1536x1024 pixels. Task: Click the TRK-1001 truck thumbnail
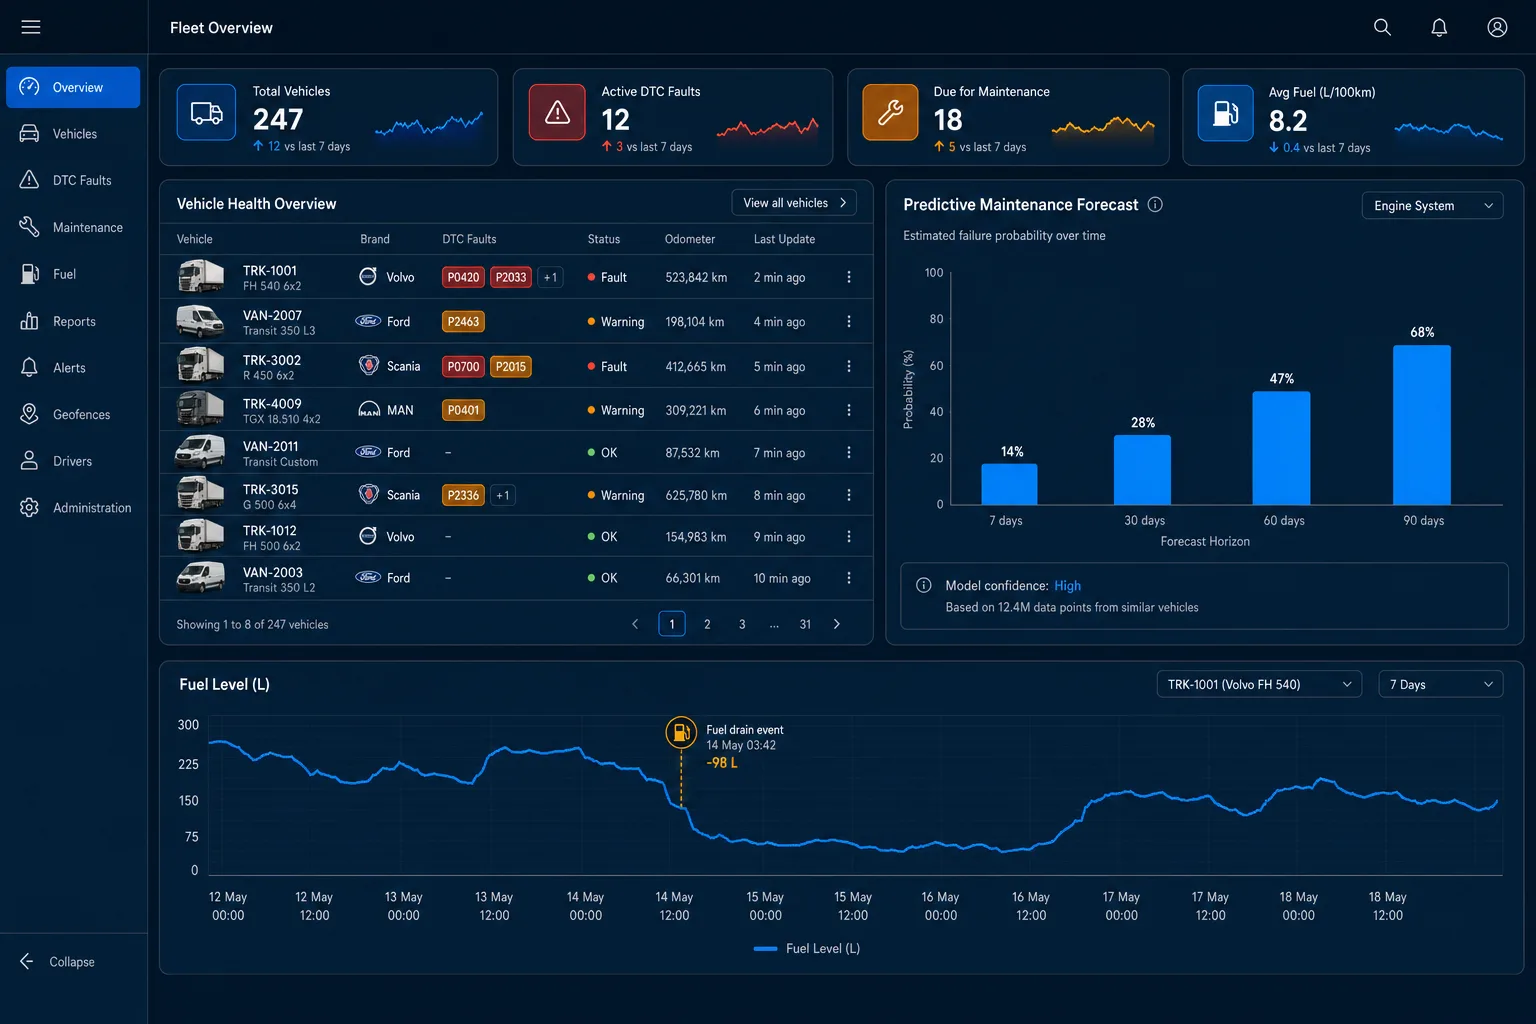click(200, 276)
